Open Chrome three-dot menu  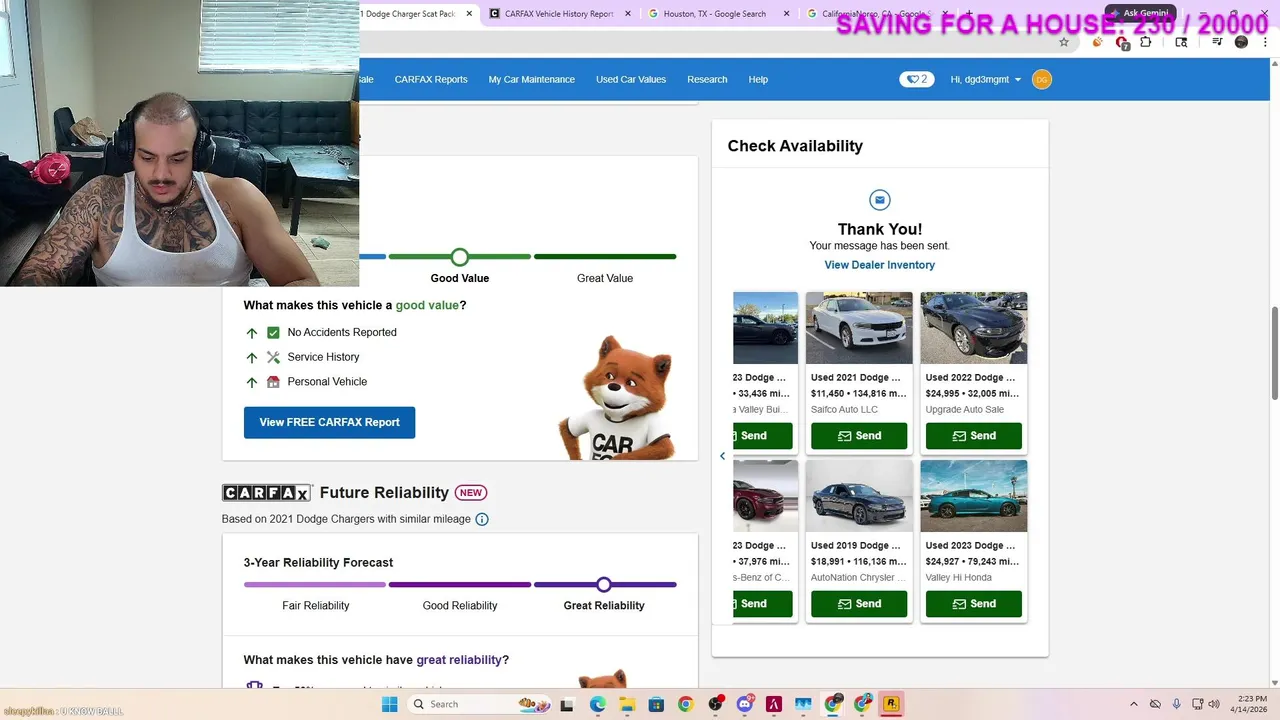tap(1266, 42)
